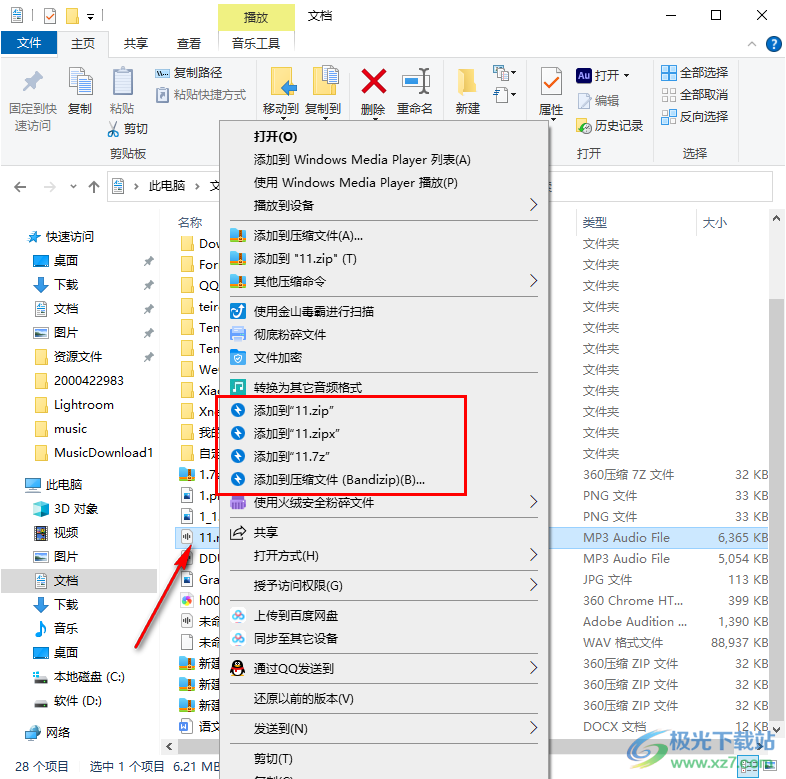Viewport: 786px width, 779px height.
Task: Go up one folder level arrow
Action: [94, 187]
